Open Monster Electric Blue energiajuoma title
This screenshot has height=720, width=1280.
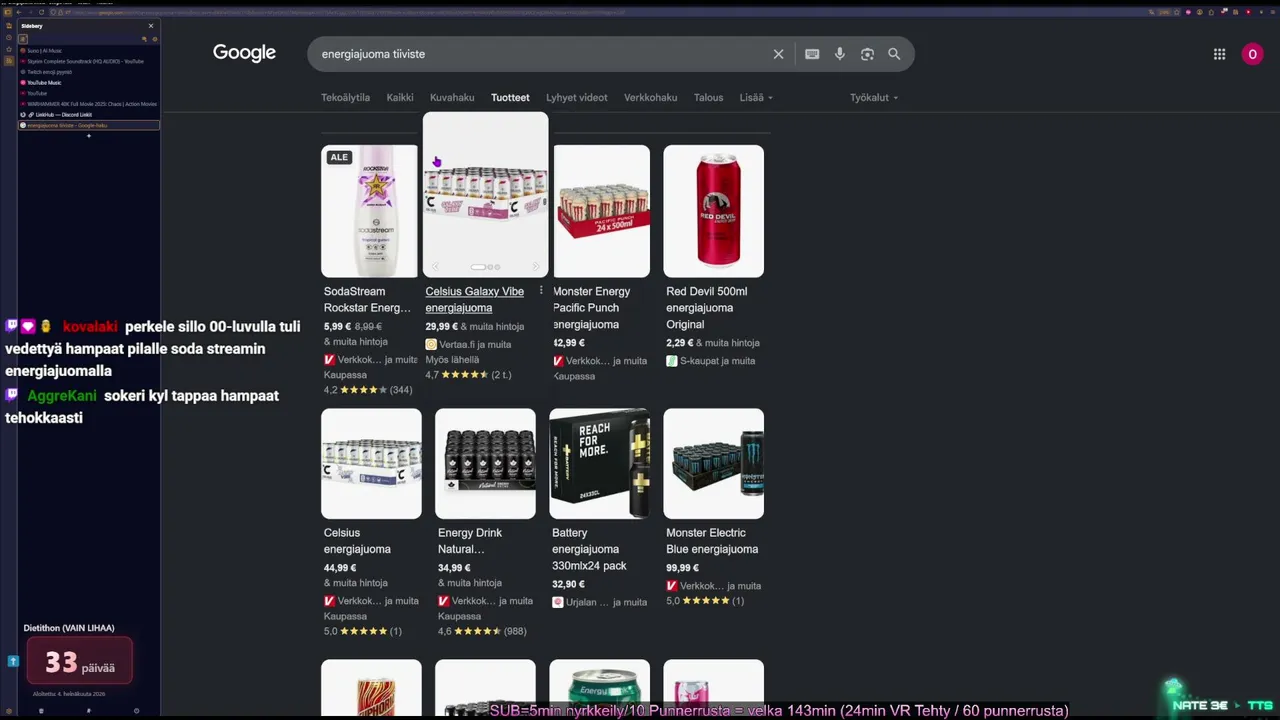click(x=712, y=541)
